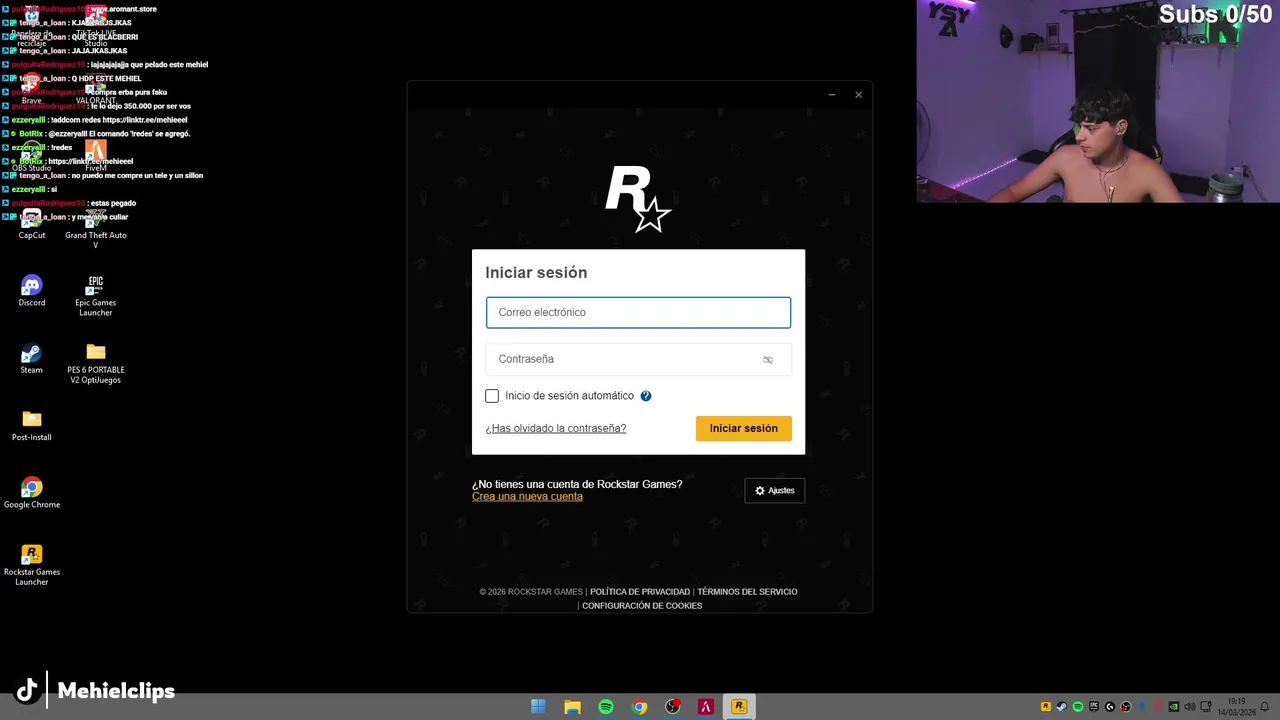1280x720 pixels.
Task: Click the yellow Iniciar sesión button
Action: pyautogui.click(x=743, y=428)
